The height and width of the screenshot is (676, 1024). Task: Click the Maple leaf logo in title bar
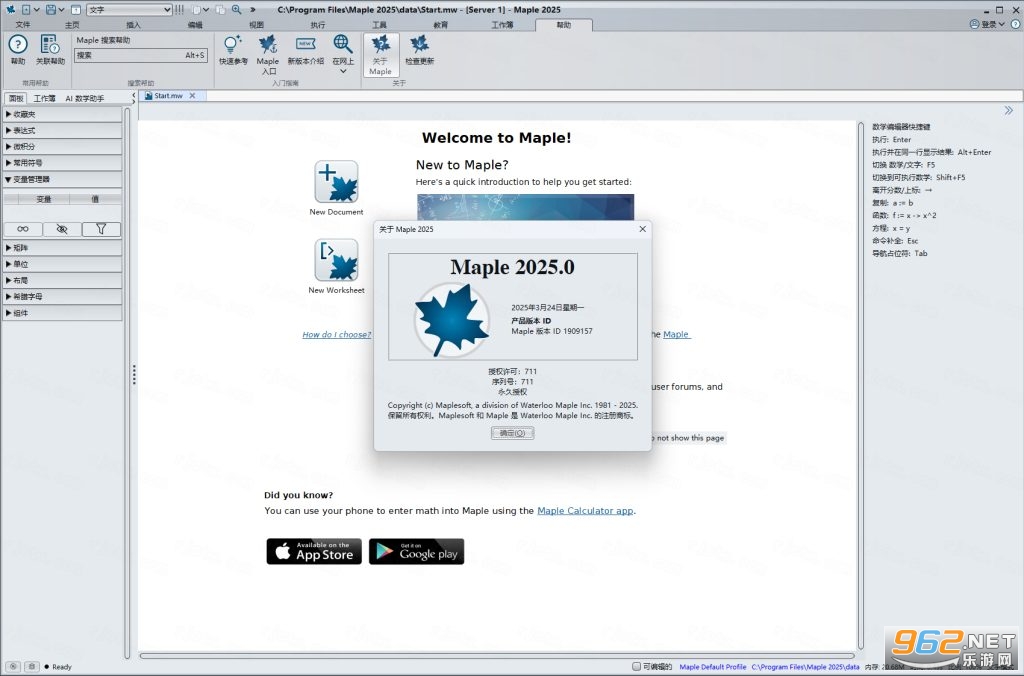tap(10, 9)
